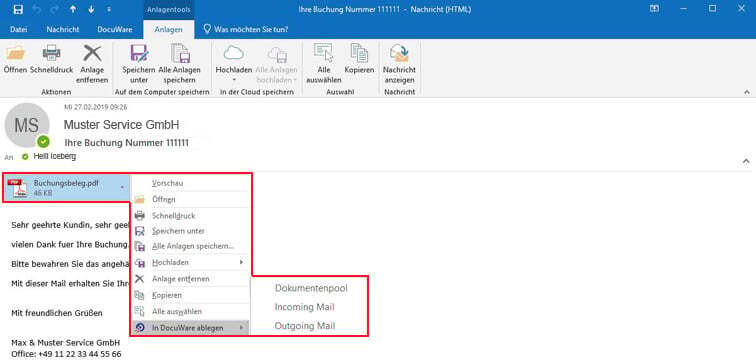Click Alle Anlagen hochladen ribbon button
The width and height of the screenshot is (756, 360).
click(277, 64)
